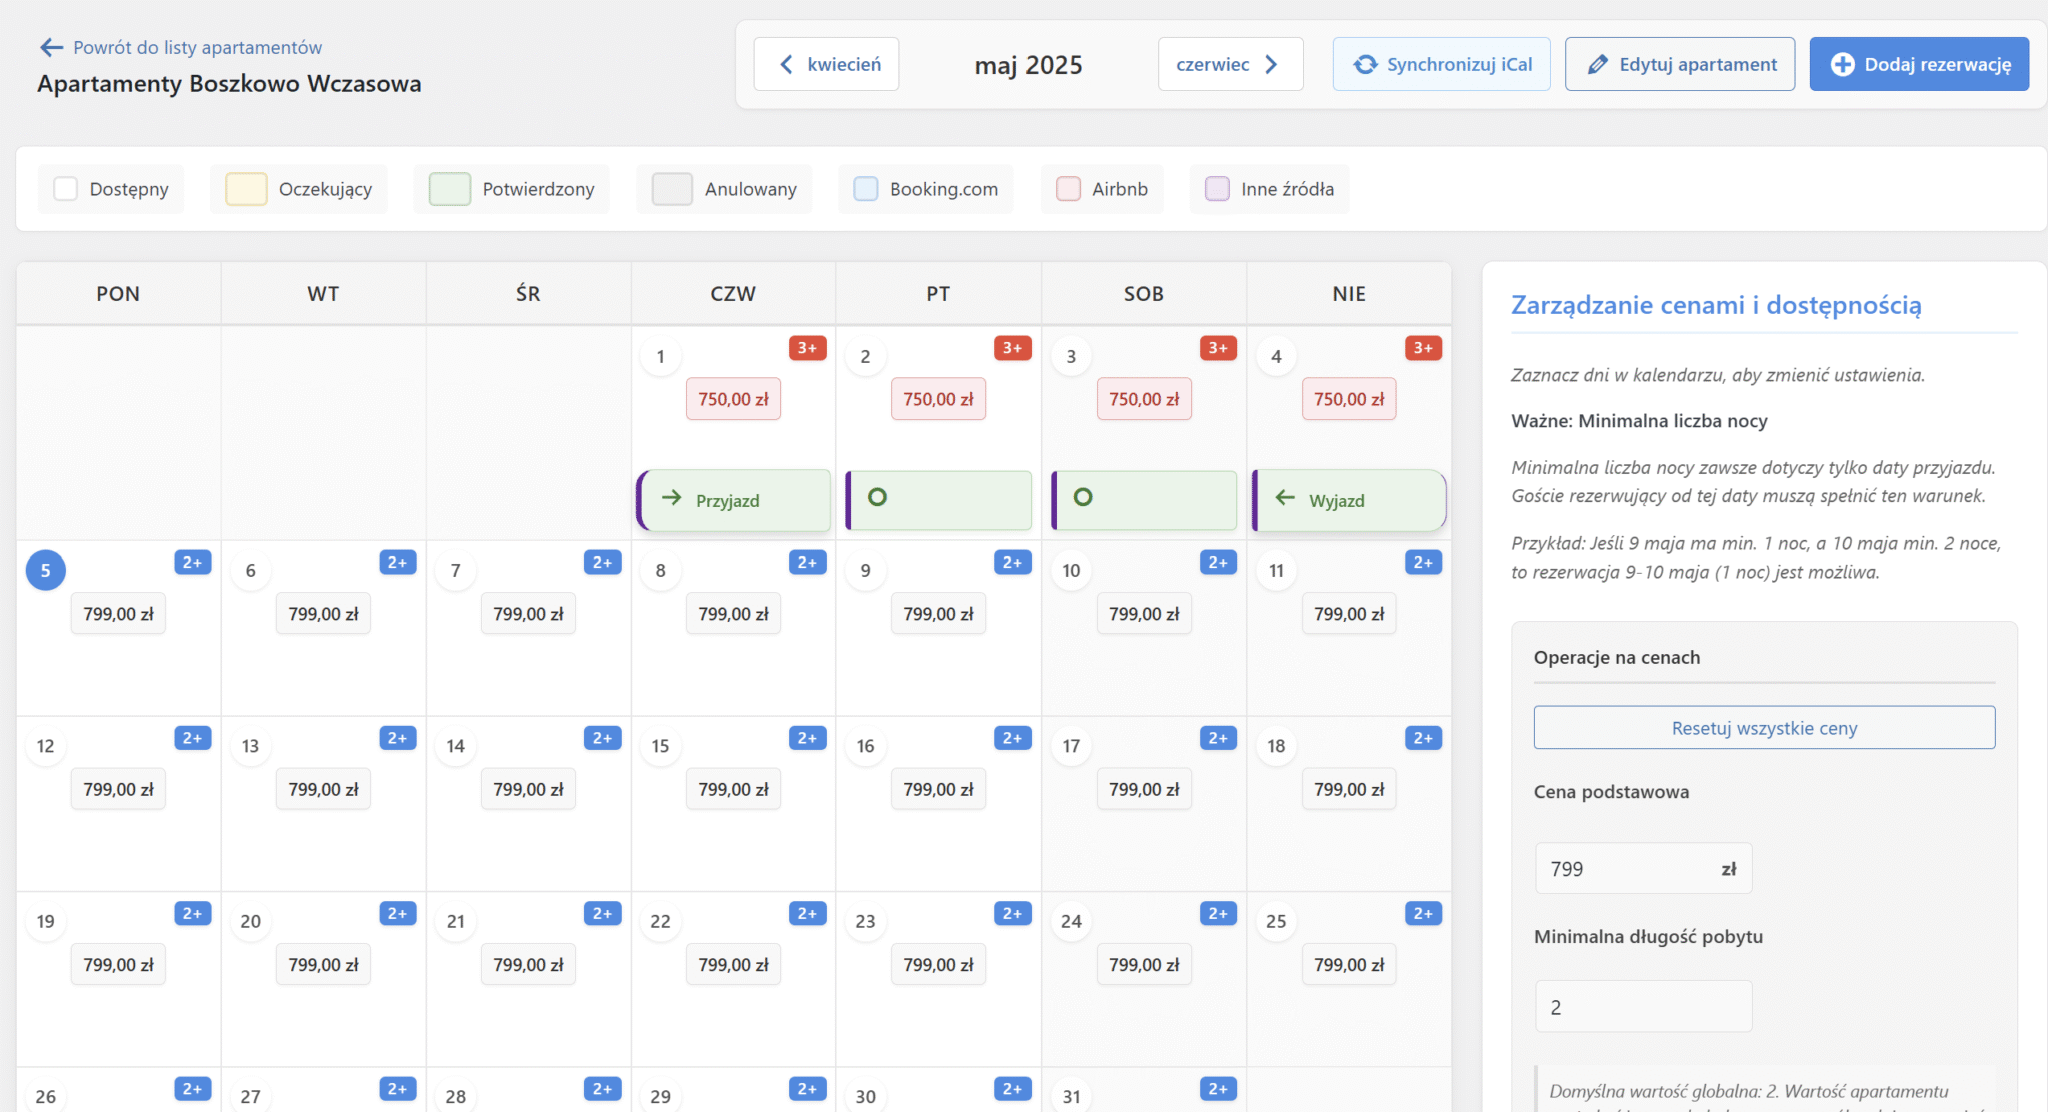Select day 19 in the calendar
Screen dimensions: 2048x1112
pyautogui.click(x=46, y=921)
